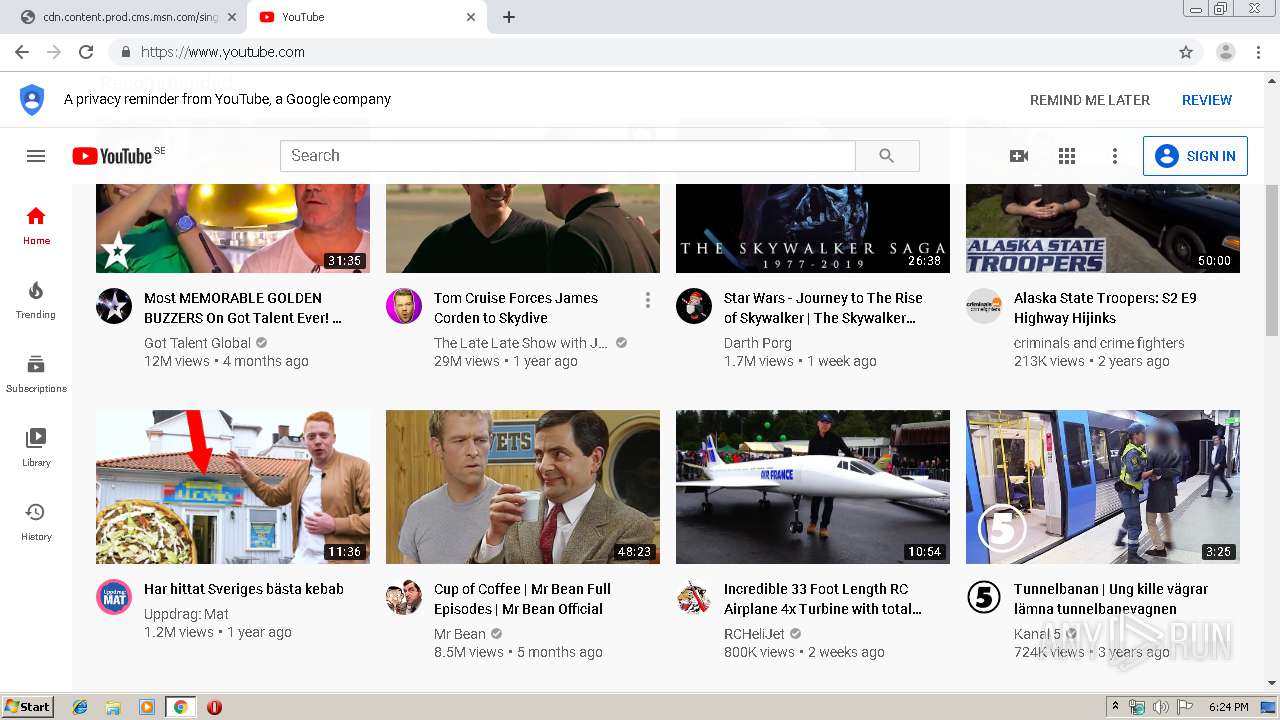Open the RC Airplane video thumbnail
The width and height of the screenshot is (1280, 720).
click(813, 487)
